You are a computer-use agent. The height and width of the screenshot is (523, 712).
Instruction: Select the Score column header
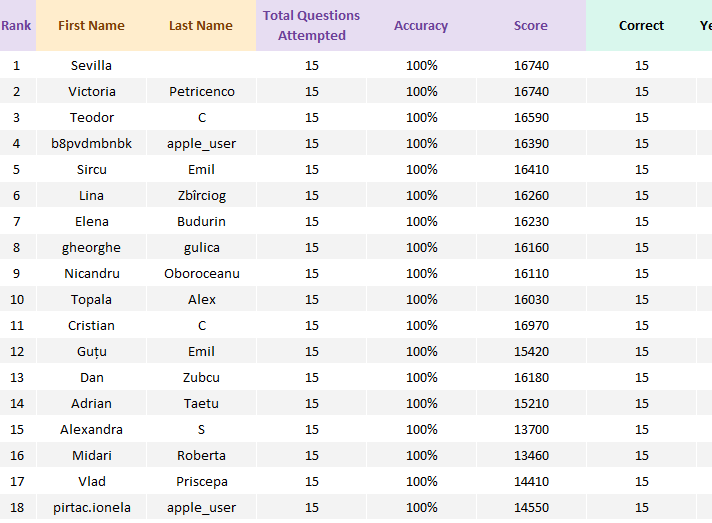[x=531, y=26]
